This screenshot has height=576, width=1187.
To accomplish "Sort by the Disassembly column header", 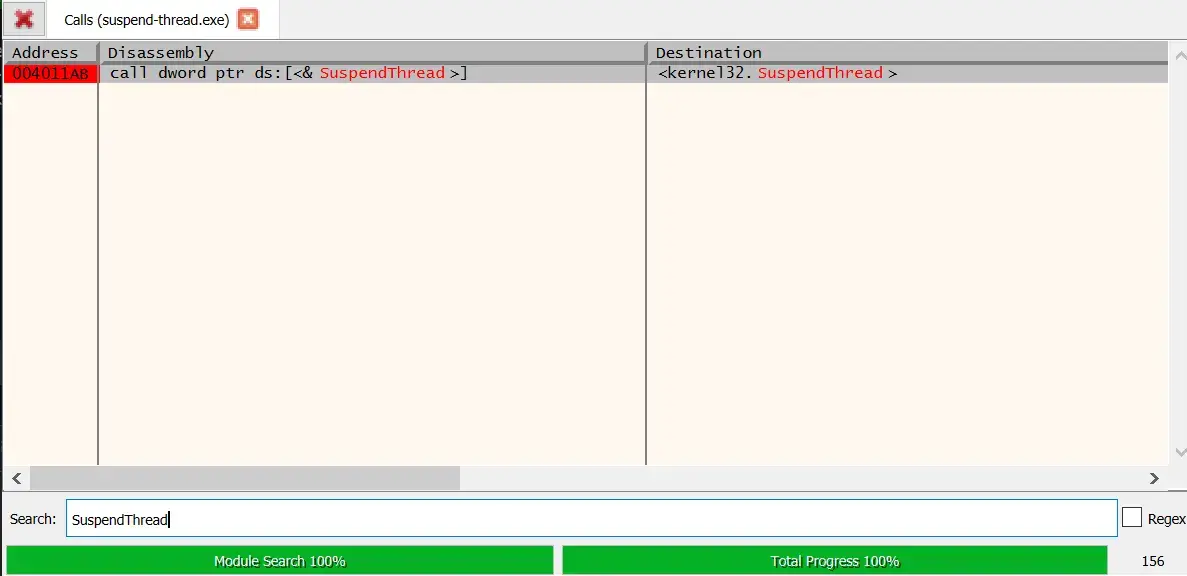I will point(372,52).
